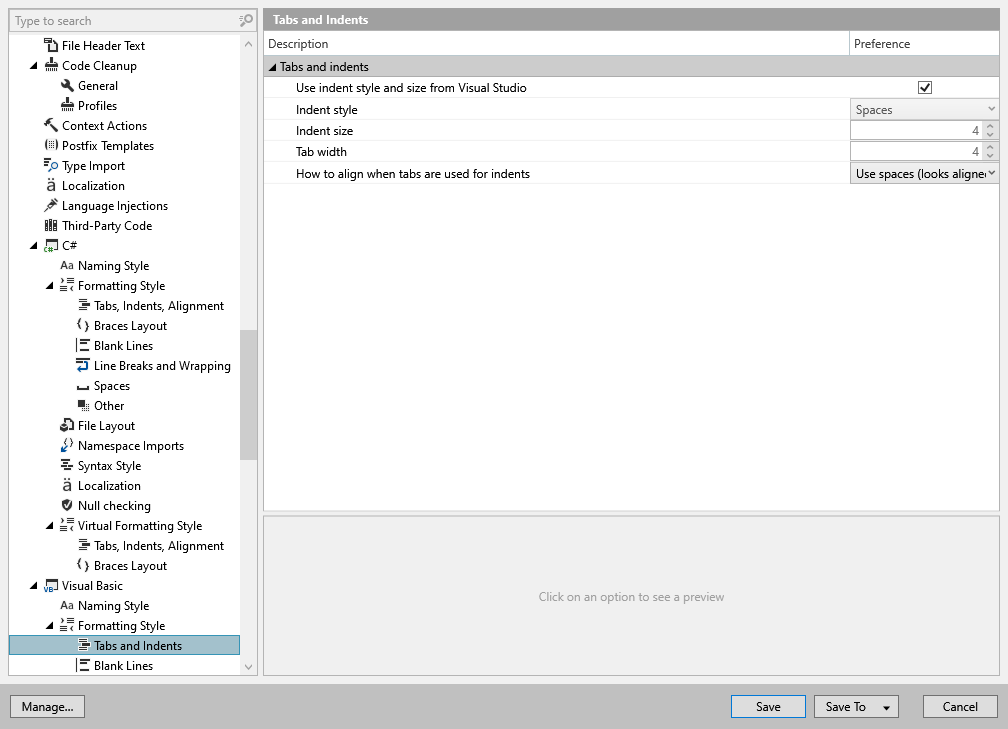1008x729 pixels.
Task: Open the tab alignment options dropdown
Action: (x=923, y=173)
